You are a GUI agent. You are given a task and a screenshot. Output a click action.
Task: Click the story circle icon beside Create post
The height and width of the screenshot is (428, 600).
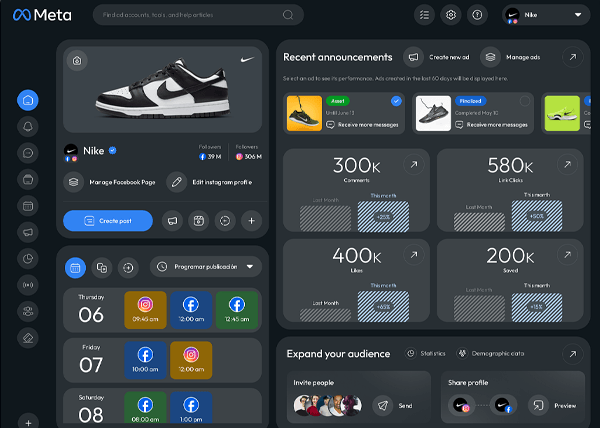coord(225,221)
